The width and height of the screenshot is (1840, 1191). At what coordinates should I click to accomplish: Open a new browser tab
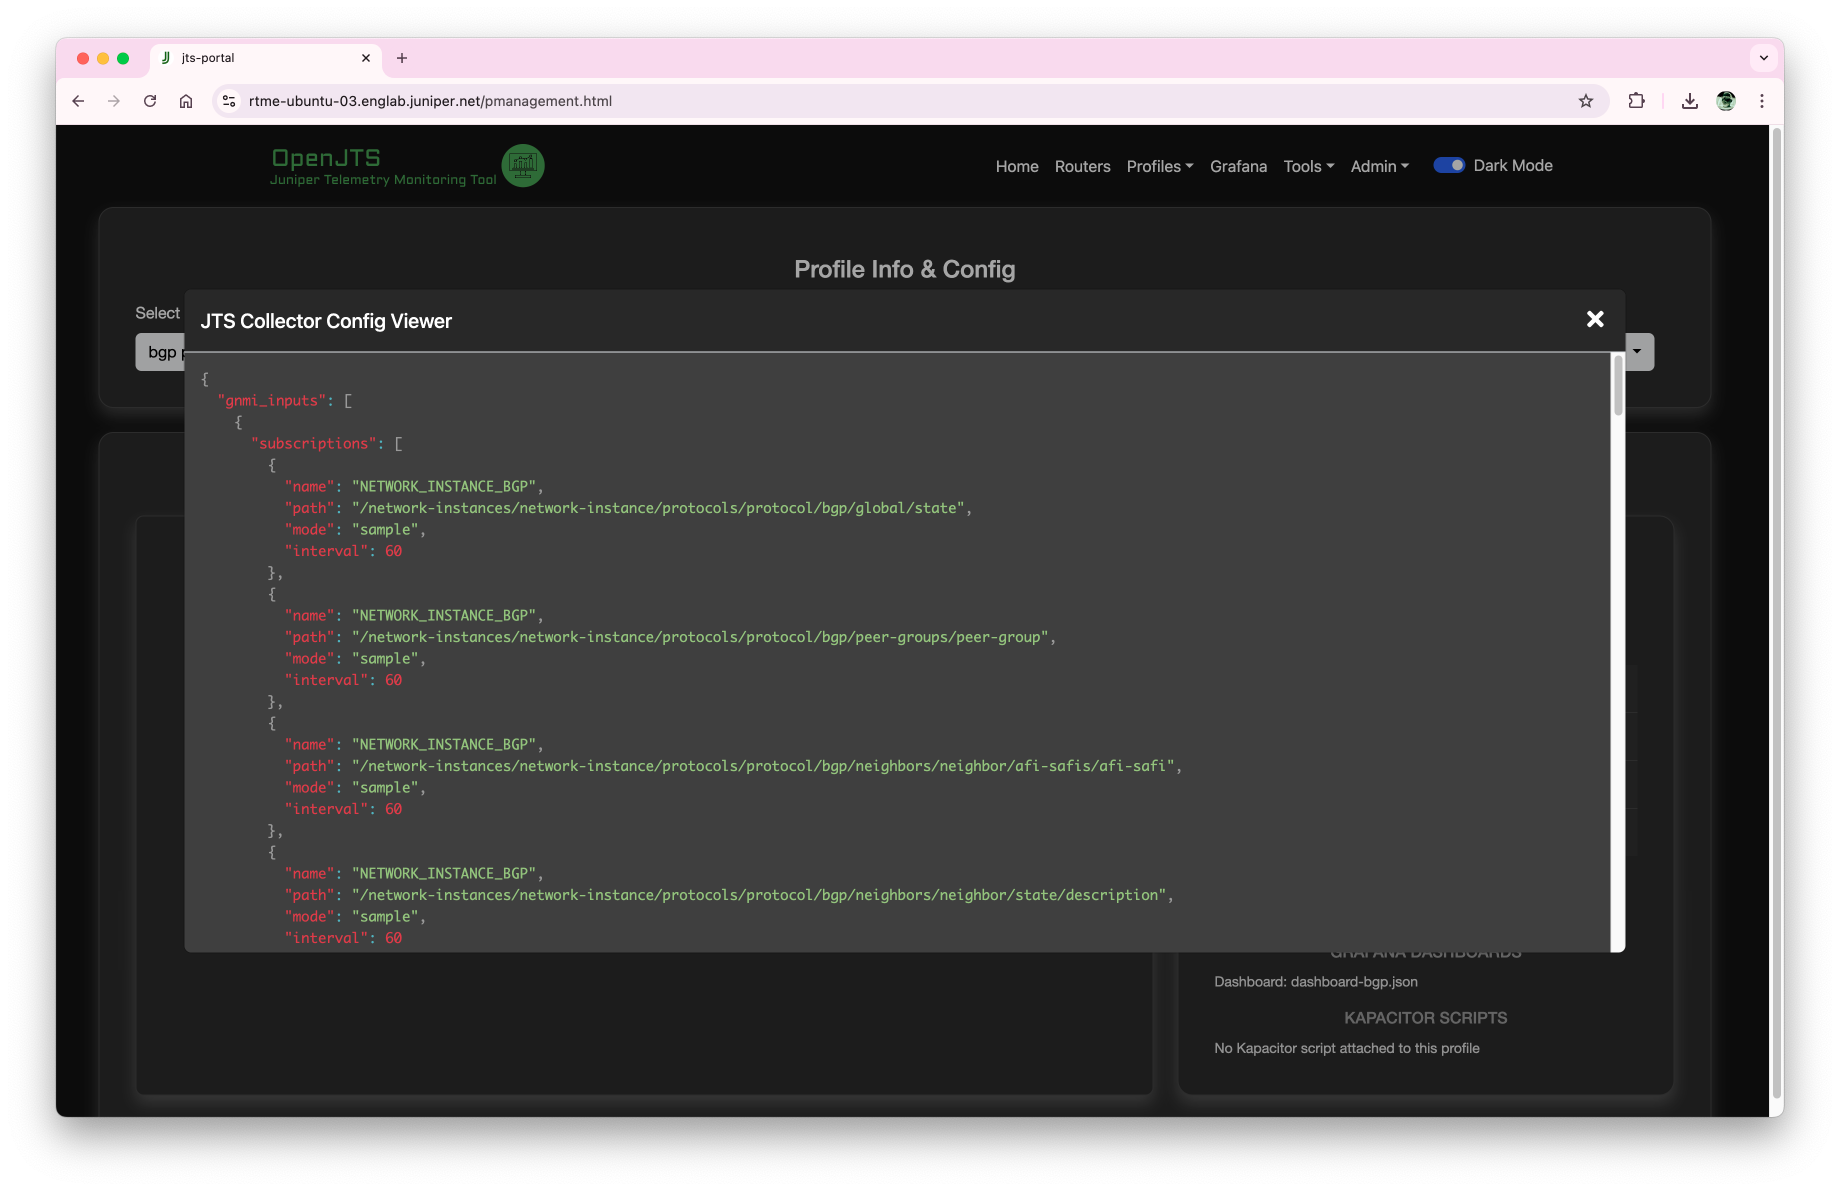(x=402, y=58)
